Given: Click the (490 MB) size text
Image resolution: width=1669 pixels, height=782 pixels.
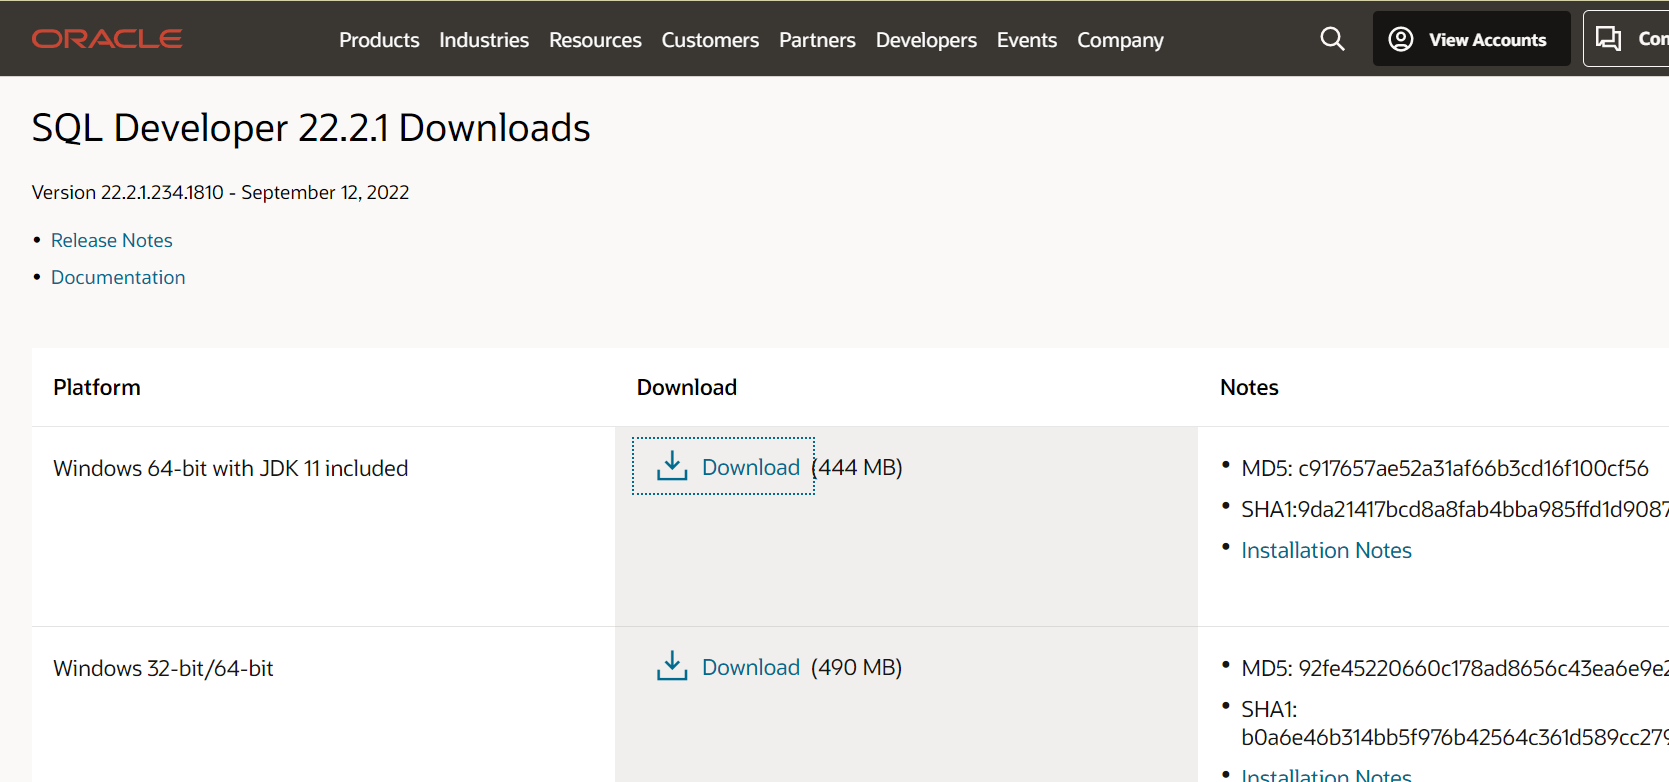Looking at the screenshot, I should click(x=857, y=667).
